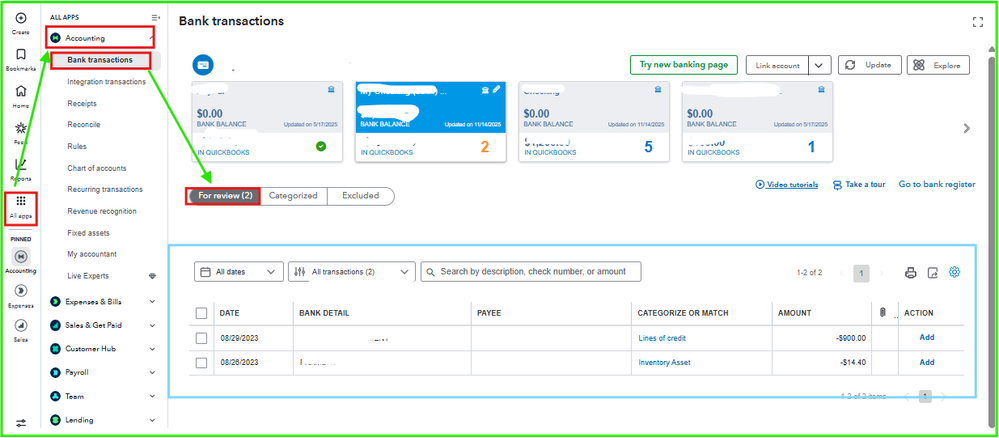
Task: Click Try new banking page button
Action: pyautogui.click(x=684, y=65)
